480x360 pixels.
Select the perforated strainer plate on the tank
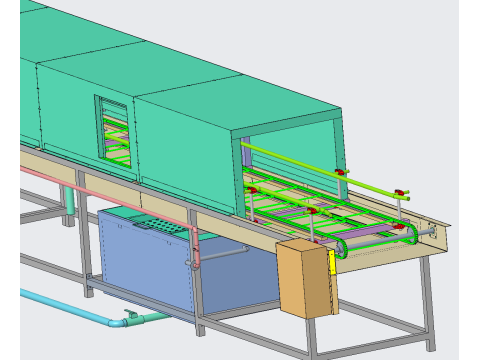click(163, 226)
